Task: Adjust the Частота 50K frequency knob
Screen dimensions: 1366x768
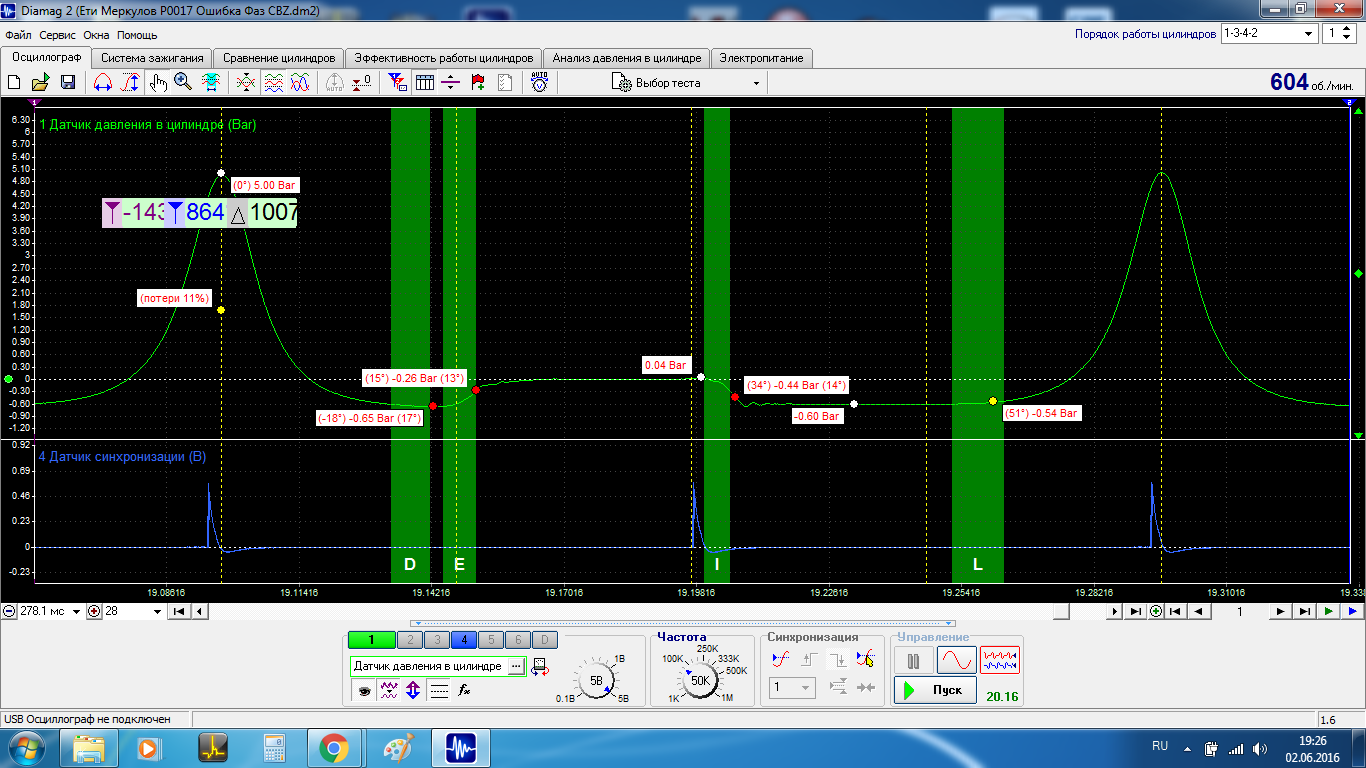Action: (700, 681)
